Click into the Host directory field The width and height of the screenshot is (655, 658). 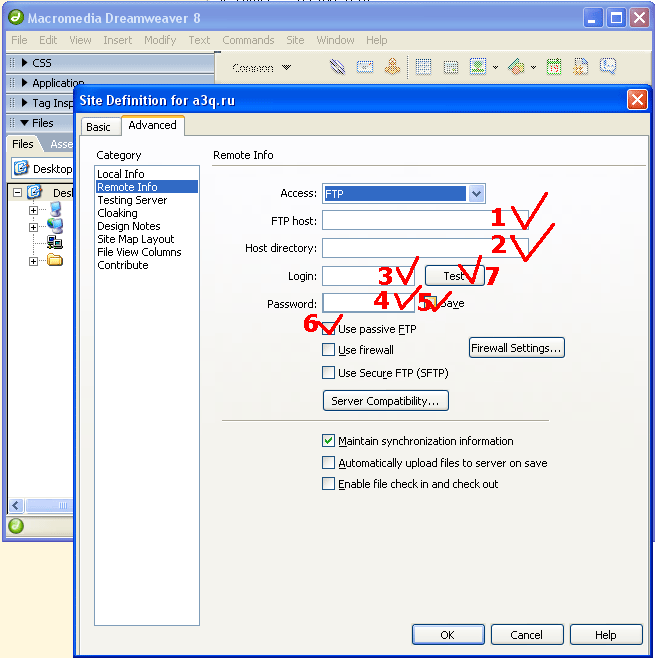(x=425, y=248)
